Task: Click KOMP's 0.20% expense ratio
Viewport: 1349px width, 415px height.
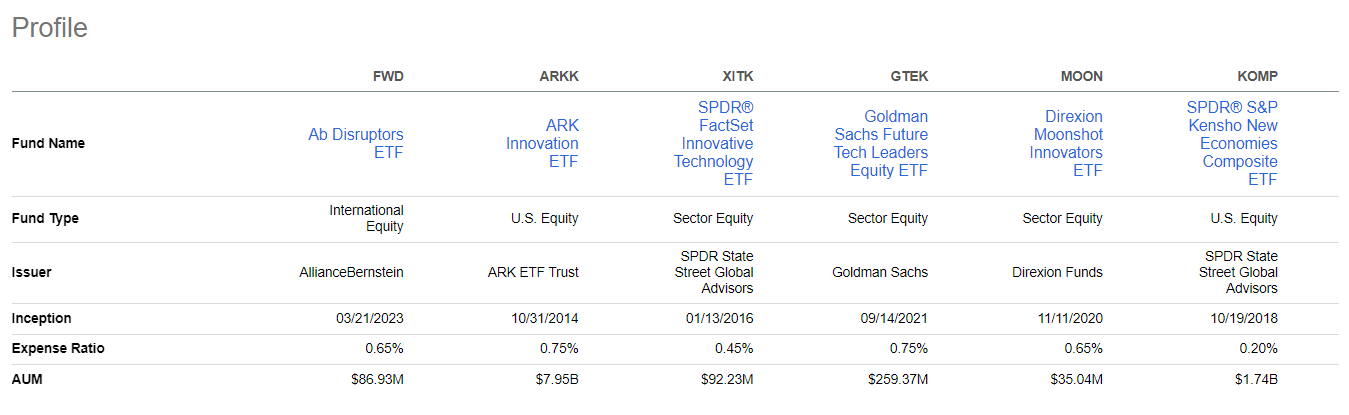Action: click(1257, 349)
